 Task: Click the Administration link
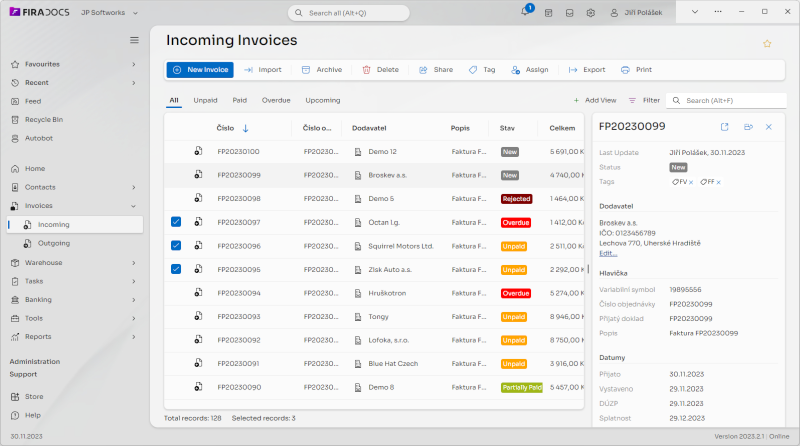tap(35, 361)
